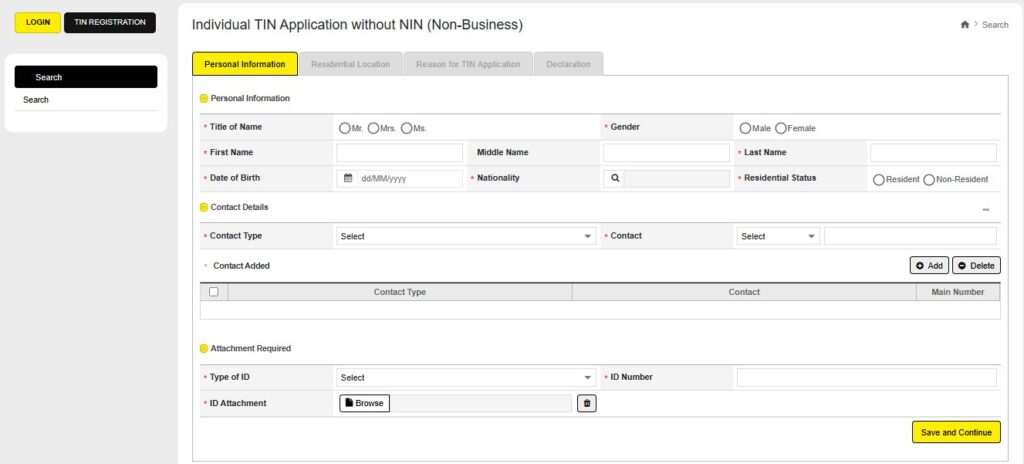The image size is (1024, 464).
Task: Open the Contact Type dropdown
Action: pyautogui.click(x=466, y=237)
